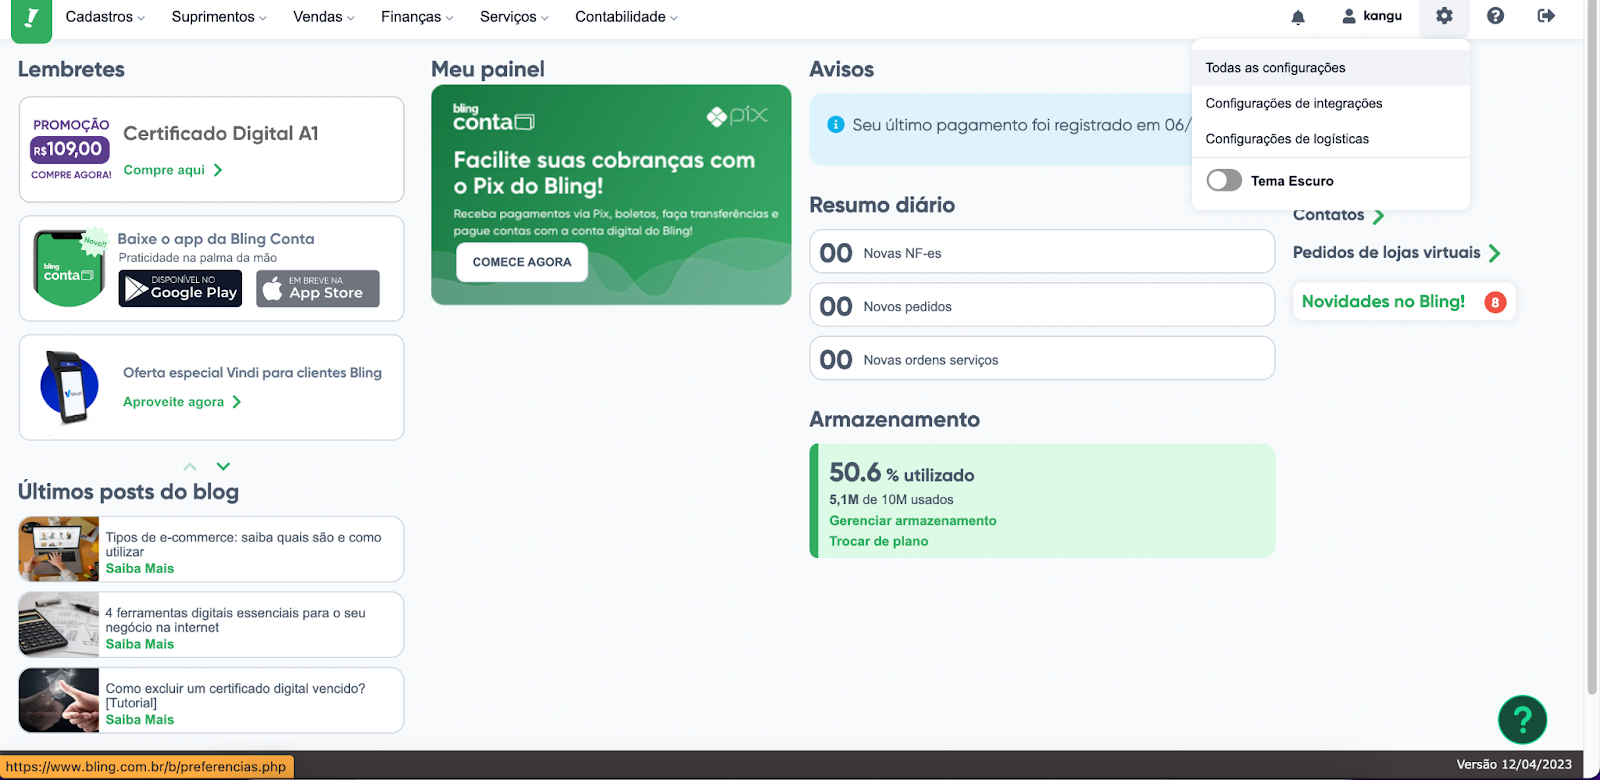Viewport: 1600px width, 780px height.
Task: Open the digital certificate post thumbnail
Action: tap(59, 700)
